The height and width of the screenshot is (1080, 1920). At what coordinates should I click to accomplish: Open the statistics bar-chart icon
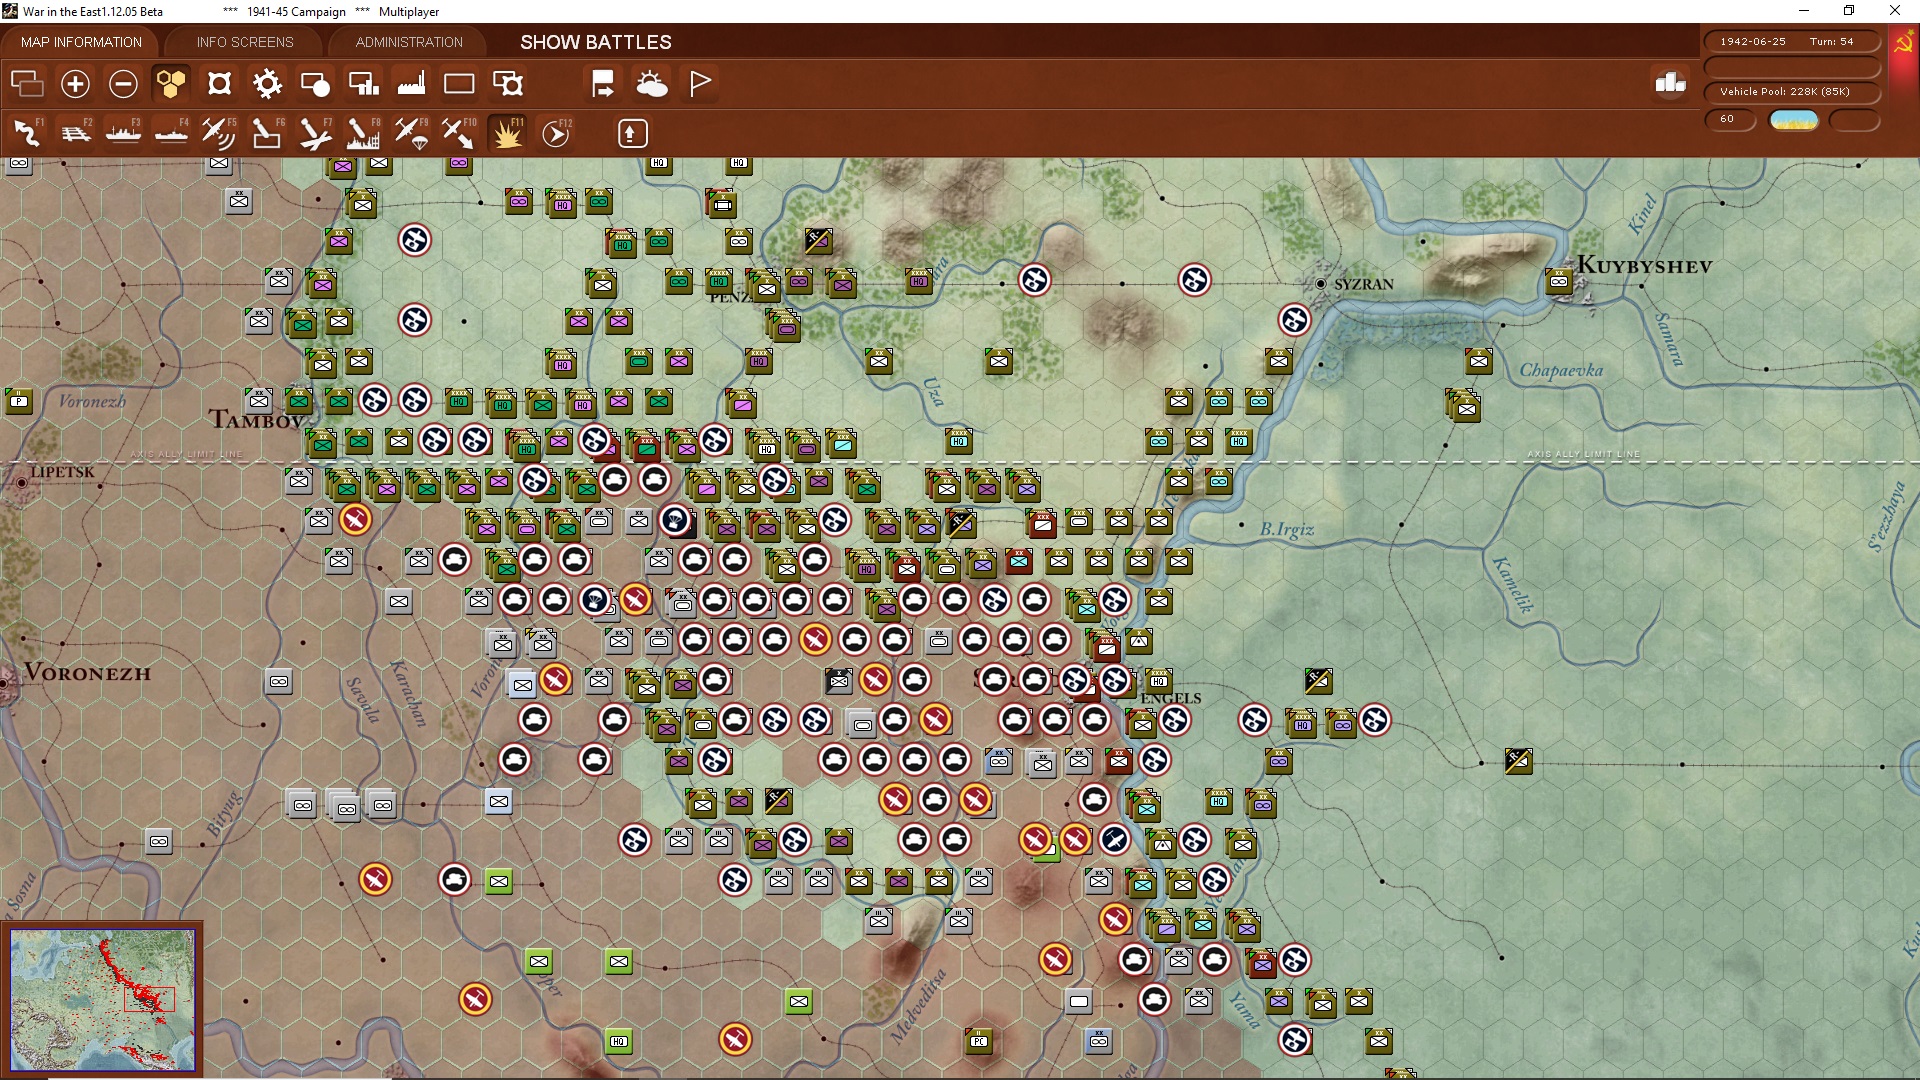[x=1670, y=84]
